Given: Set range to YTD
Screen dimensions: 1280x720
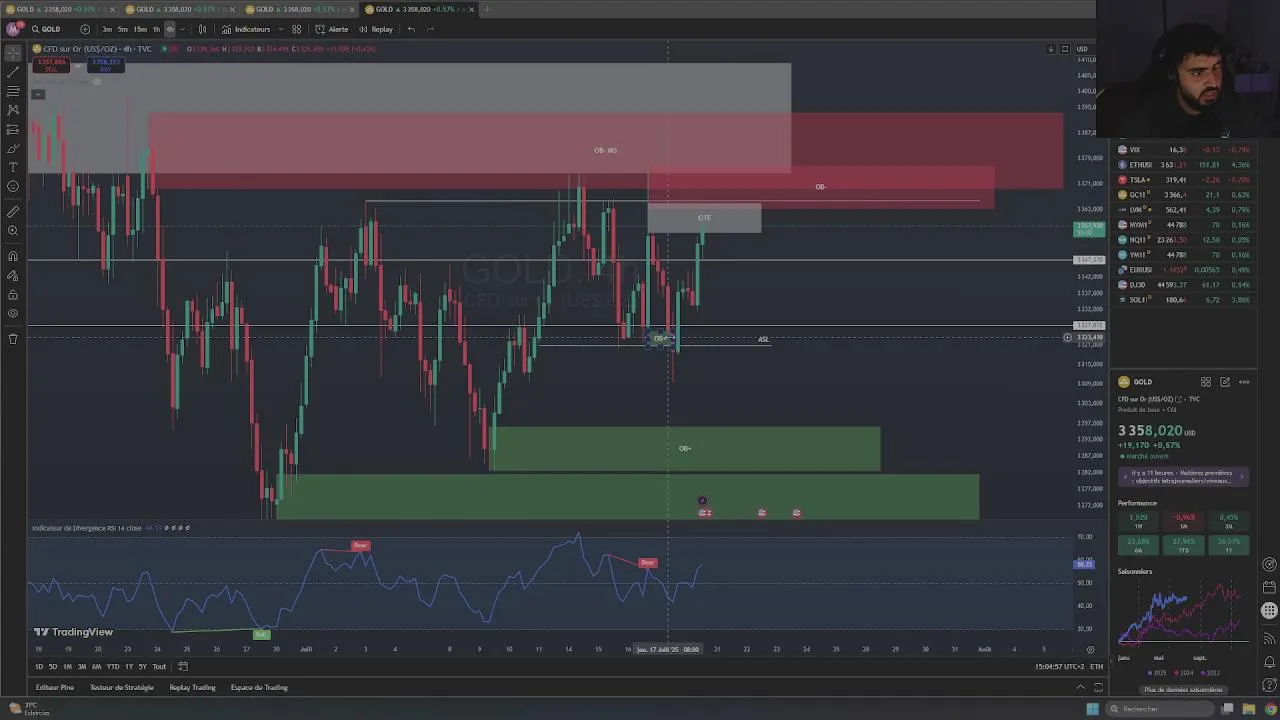Looking at the screenshot, I should (113, 666).
